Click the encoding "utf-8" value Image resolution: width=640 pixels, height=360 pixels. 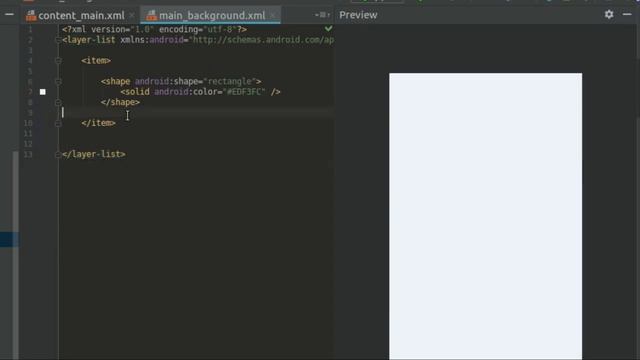click(220, 29)
